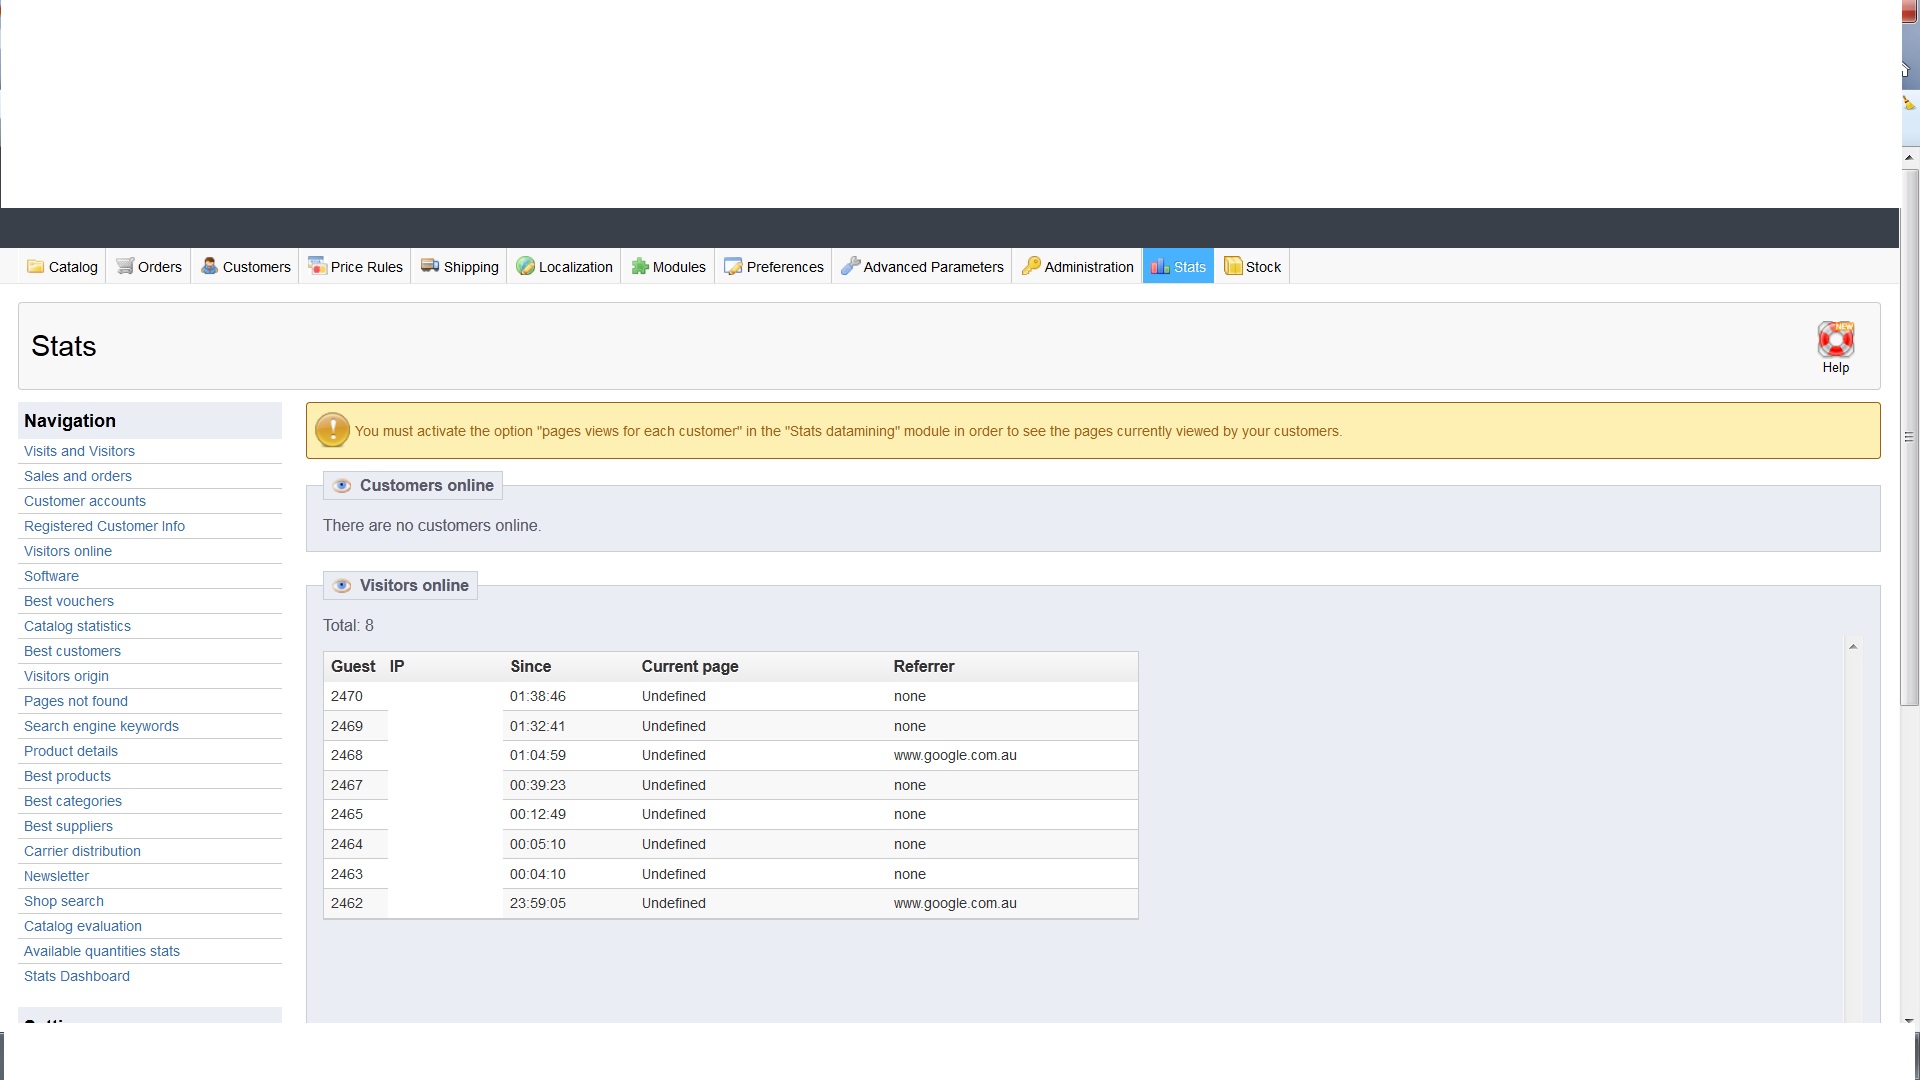Click the Modules puzzle piece icon
Screen dimensions: 1920x1080
click(639, 266)
